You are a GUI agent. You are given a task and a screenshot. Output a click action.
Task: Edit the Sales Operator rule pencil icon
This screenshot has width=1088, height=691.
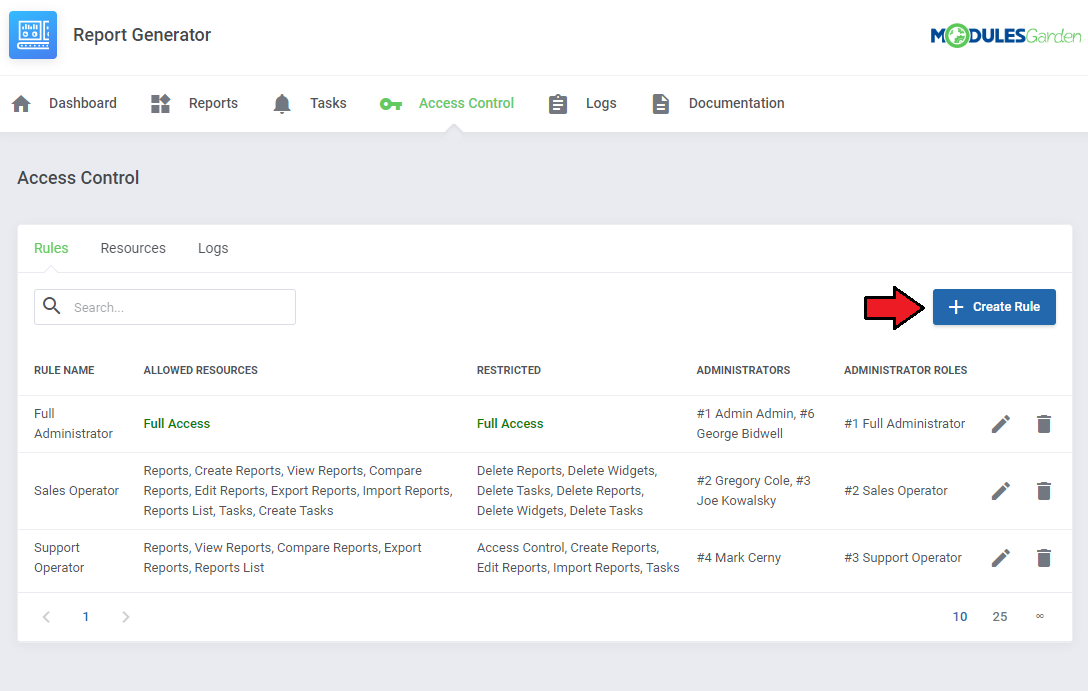[1001, 491]
